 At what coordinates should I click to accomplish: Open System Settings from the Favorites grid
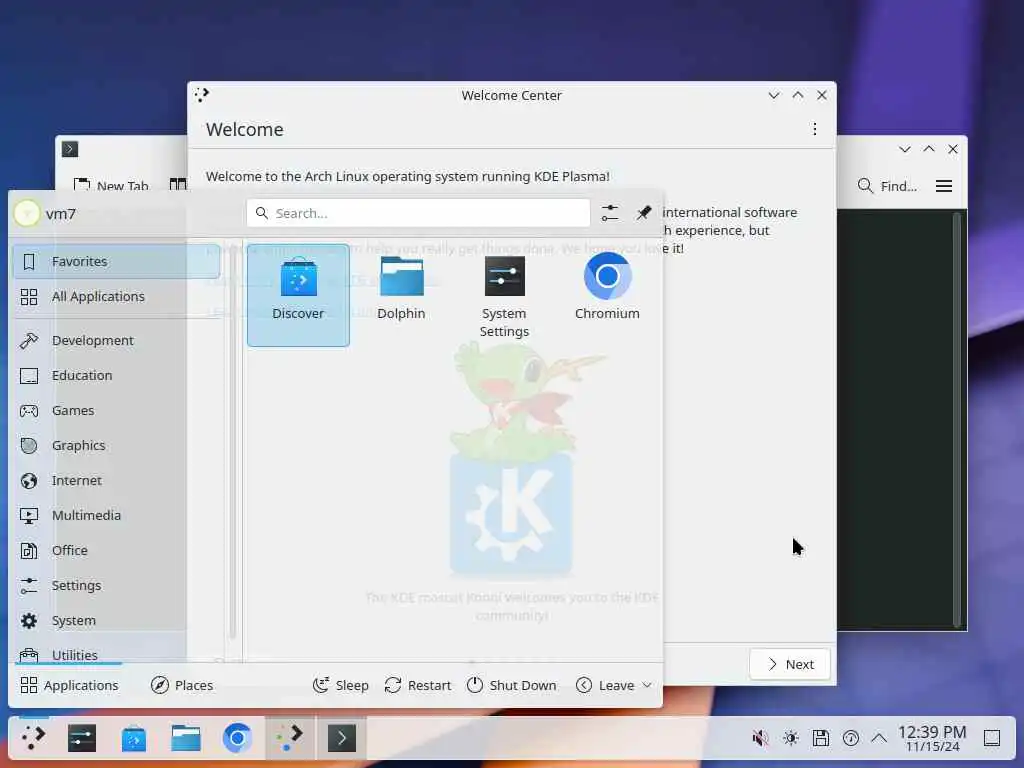[504, 295]
